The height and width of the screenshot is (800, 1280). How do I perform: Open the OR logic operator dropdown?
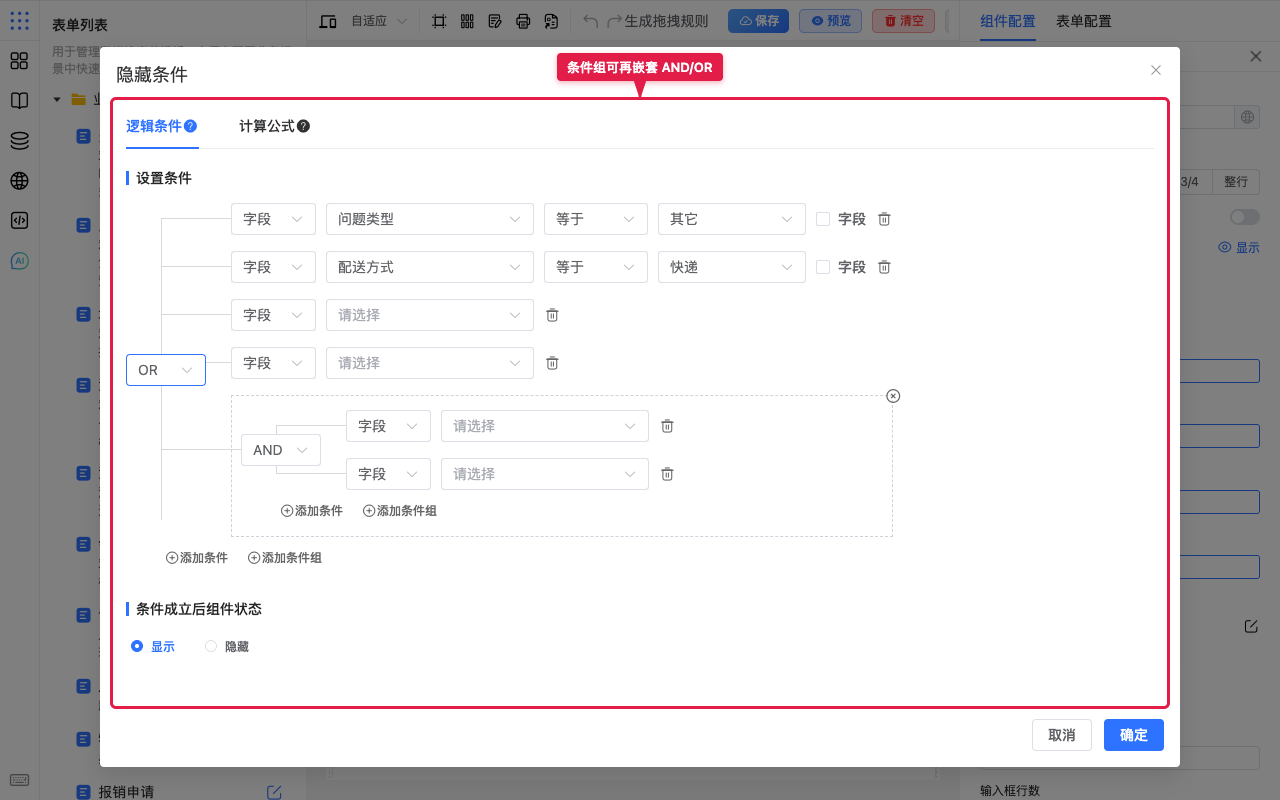point(166,370)
